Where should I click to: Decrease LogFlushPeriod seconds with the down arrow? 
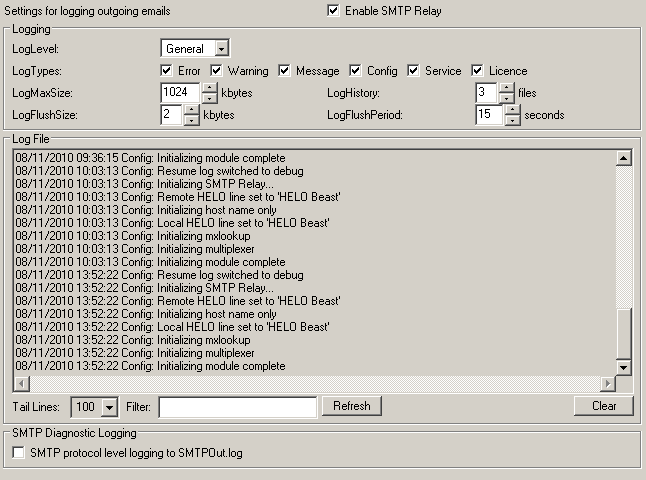513,120
